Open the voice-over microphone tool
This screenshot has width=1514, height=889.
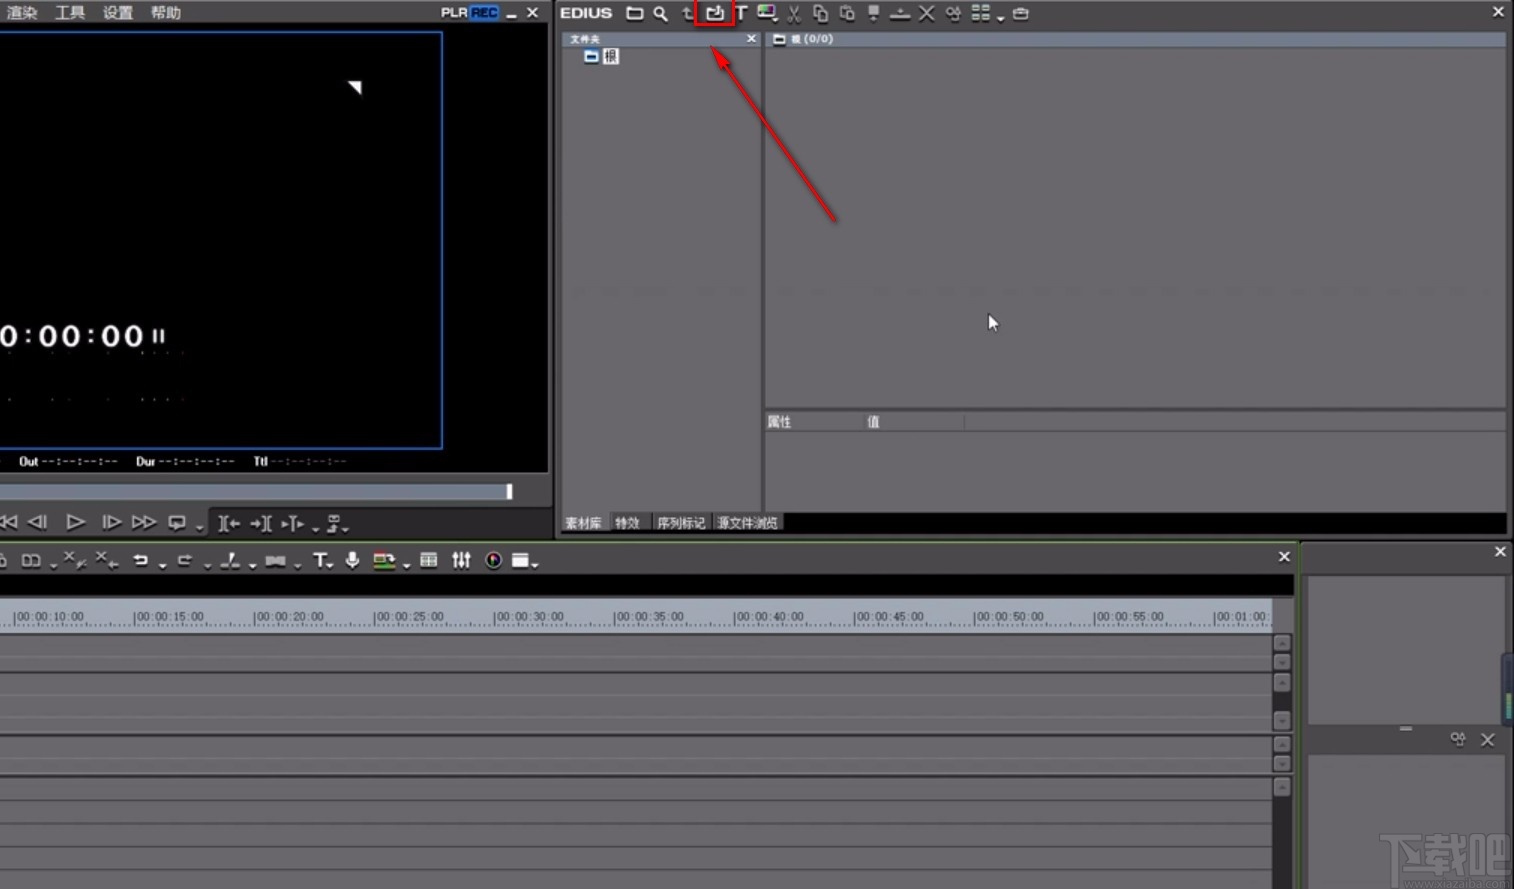pyautogui.click(x=352, y=560)
